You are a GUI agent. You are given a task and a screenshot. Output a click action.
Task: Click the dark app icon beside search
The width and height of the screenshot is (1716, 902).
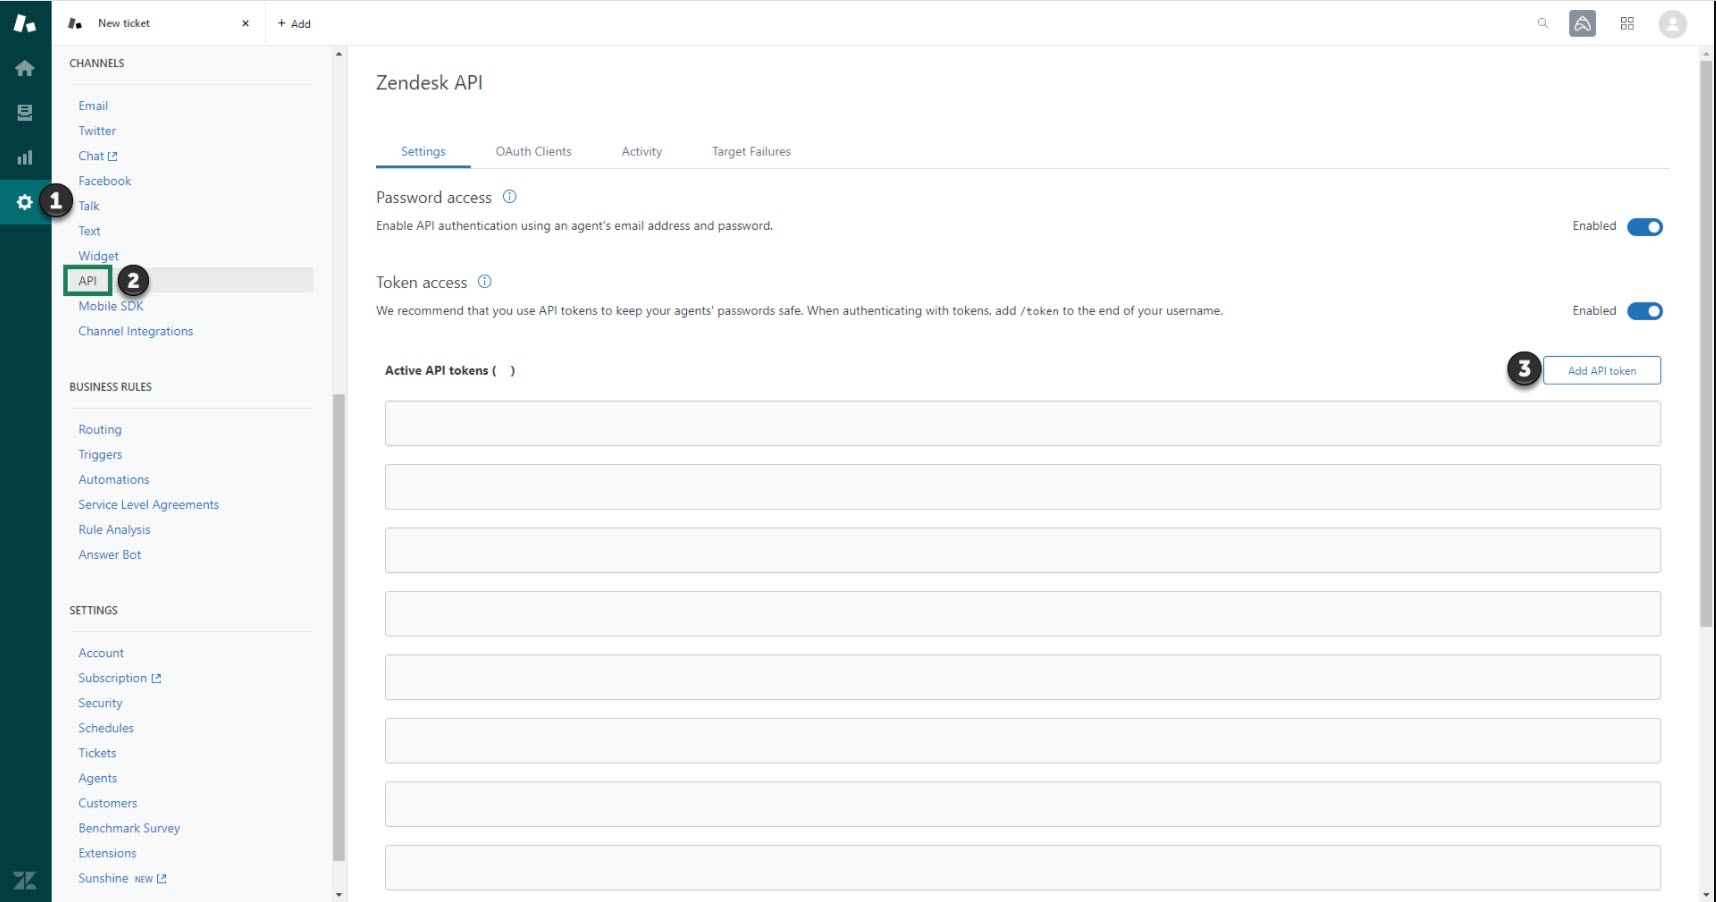[x=1583, y=23]
